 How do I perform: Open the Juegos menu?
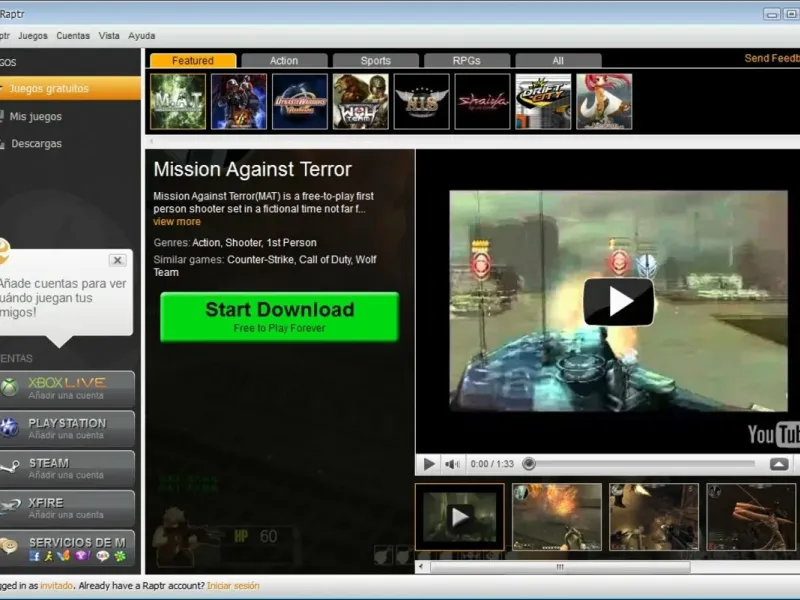[33, 36]
